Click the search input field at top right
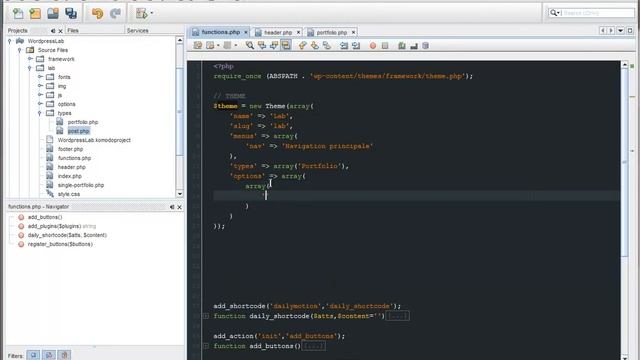Viewport: 640px width, 360px height. 591,13
